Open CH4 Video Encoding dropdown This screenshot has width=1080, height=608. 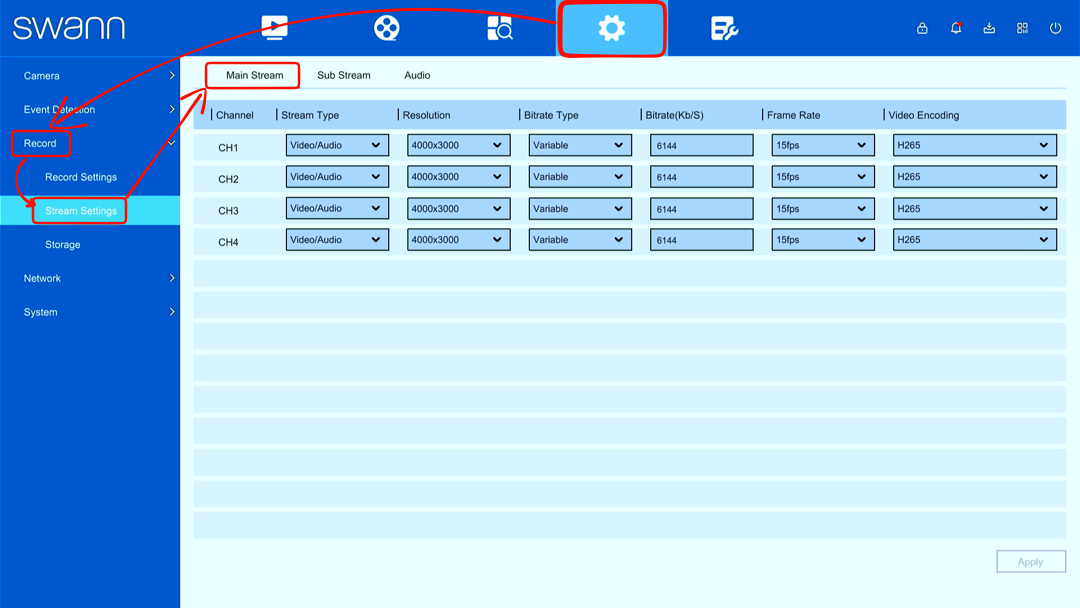click(975, 240)
